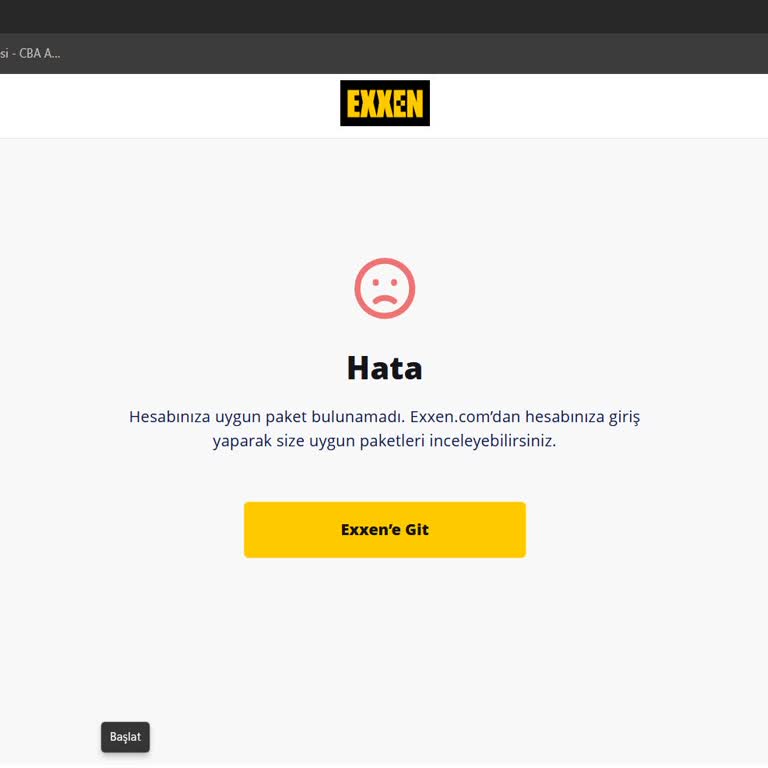
Task: Click the letter N in the EXXEN logo
Action: [x=415, y=103]
